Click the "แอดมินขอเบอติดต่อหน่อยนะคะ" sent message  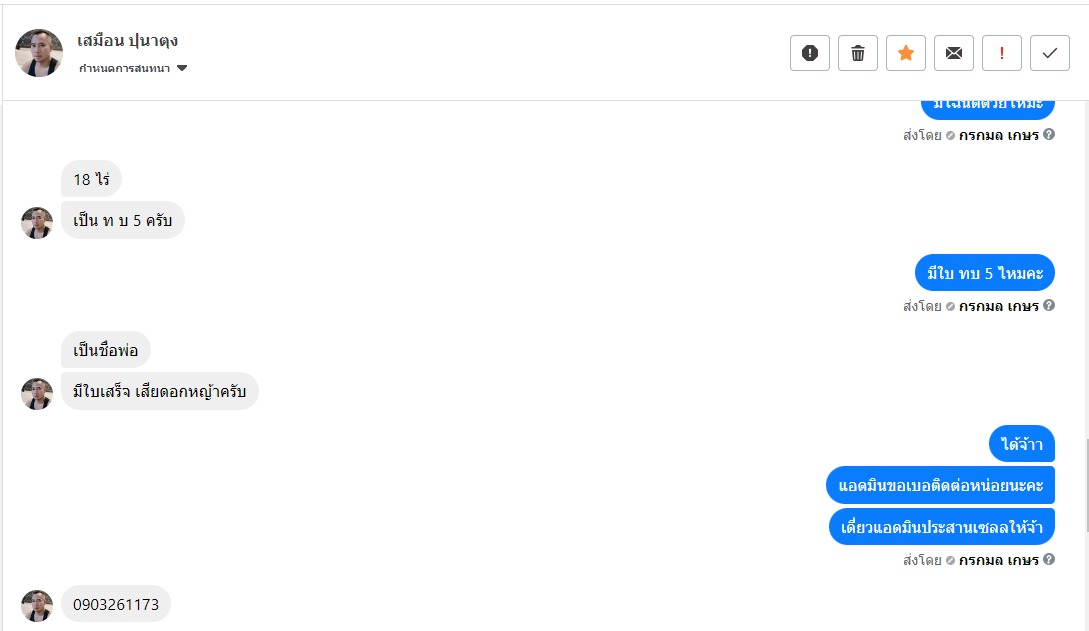(x=941, y=486)
